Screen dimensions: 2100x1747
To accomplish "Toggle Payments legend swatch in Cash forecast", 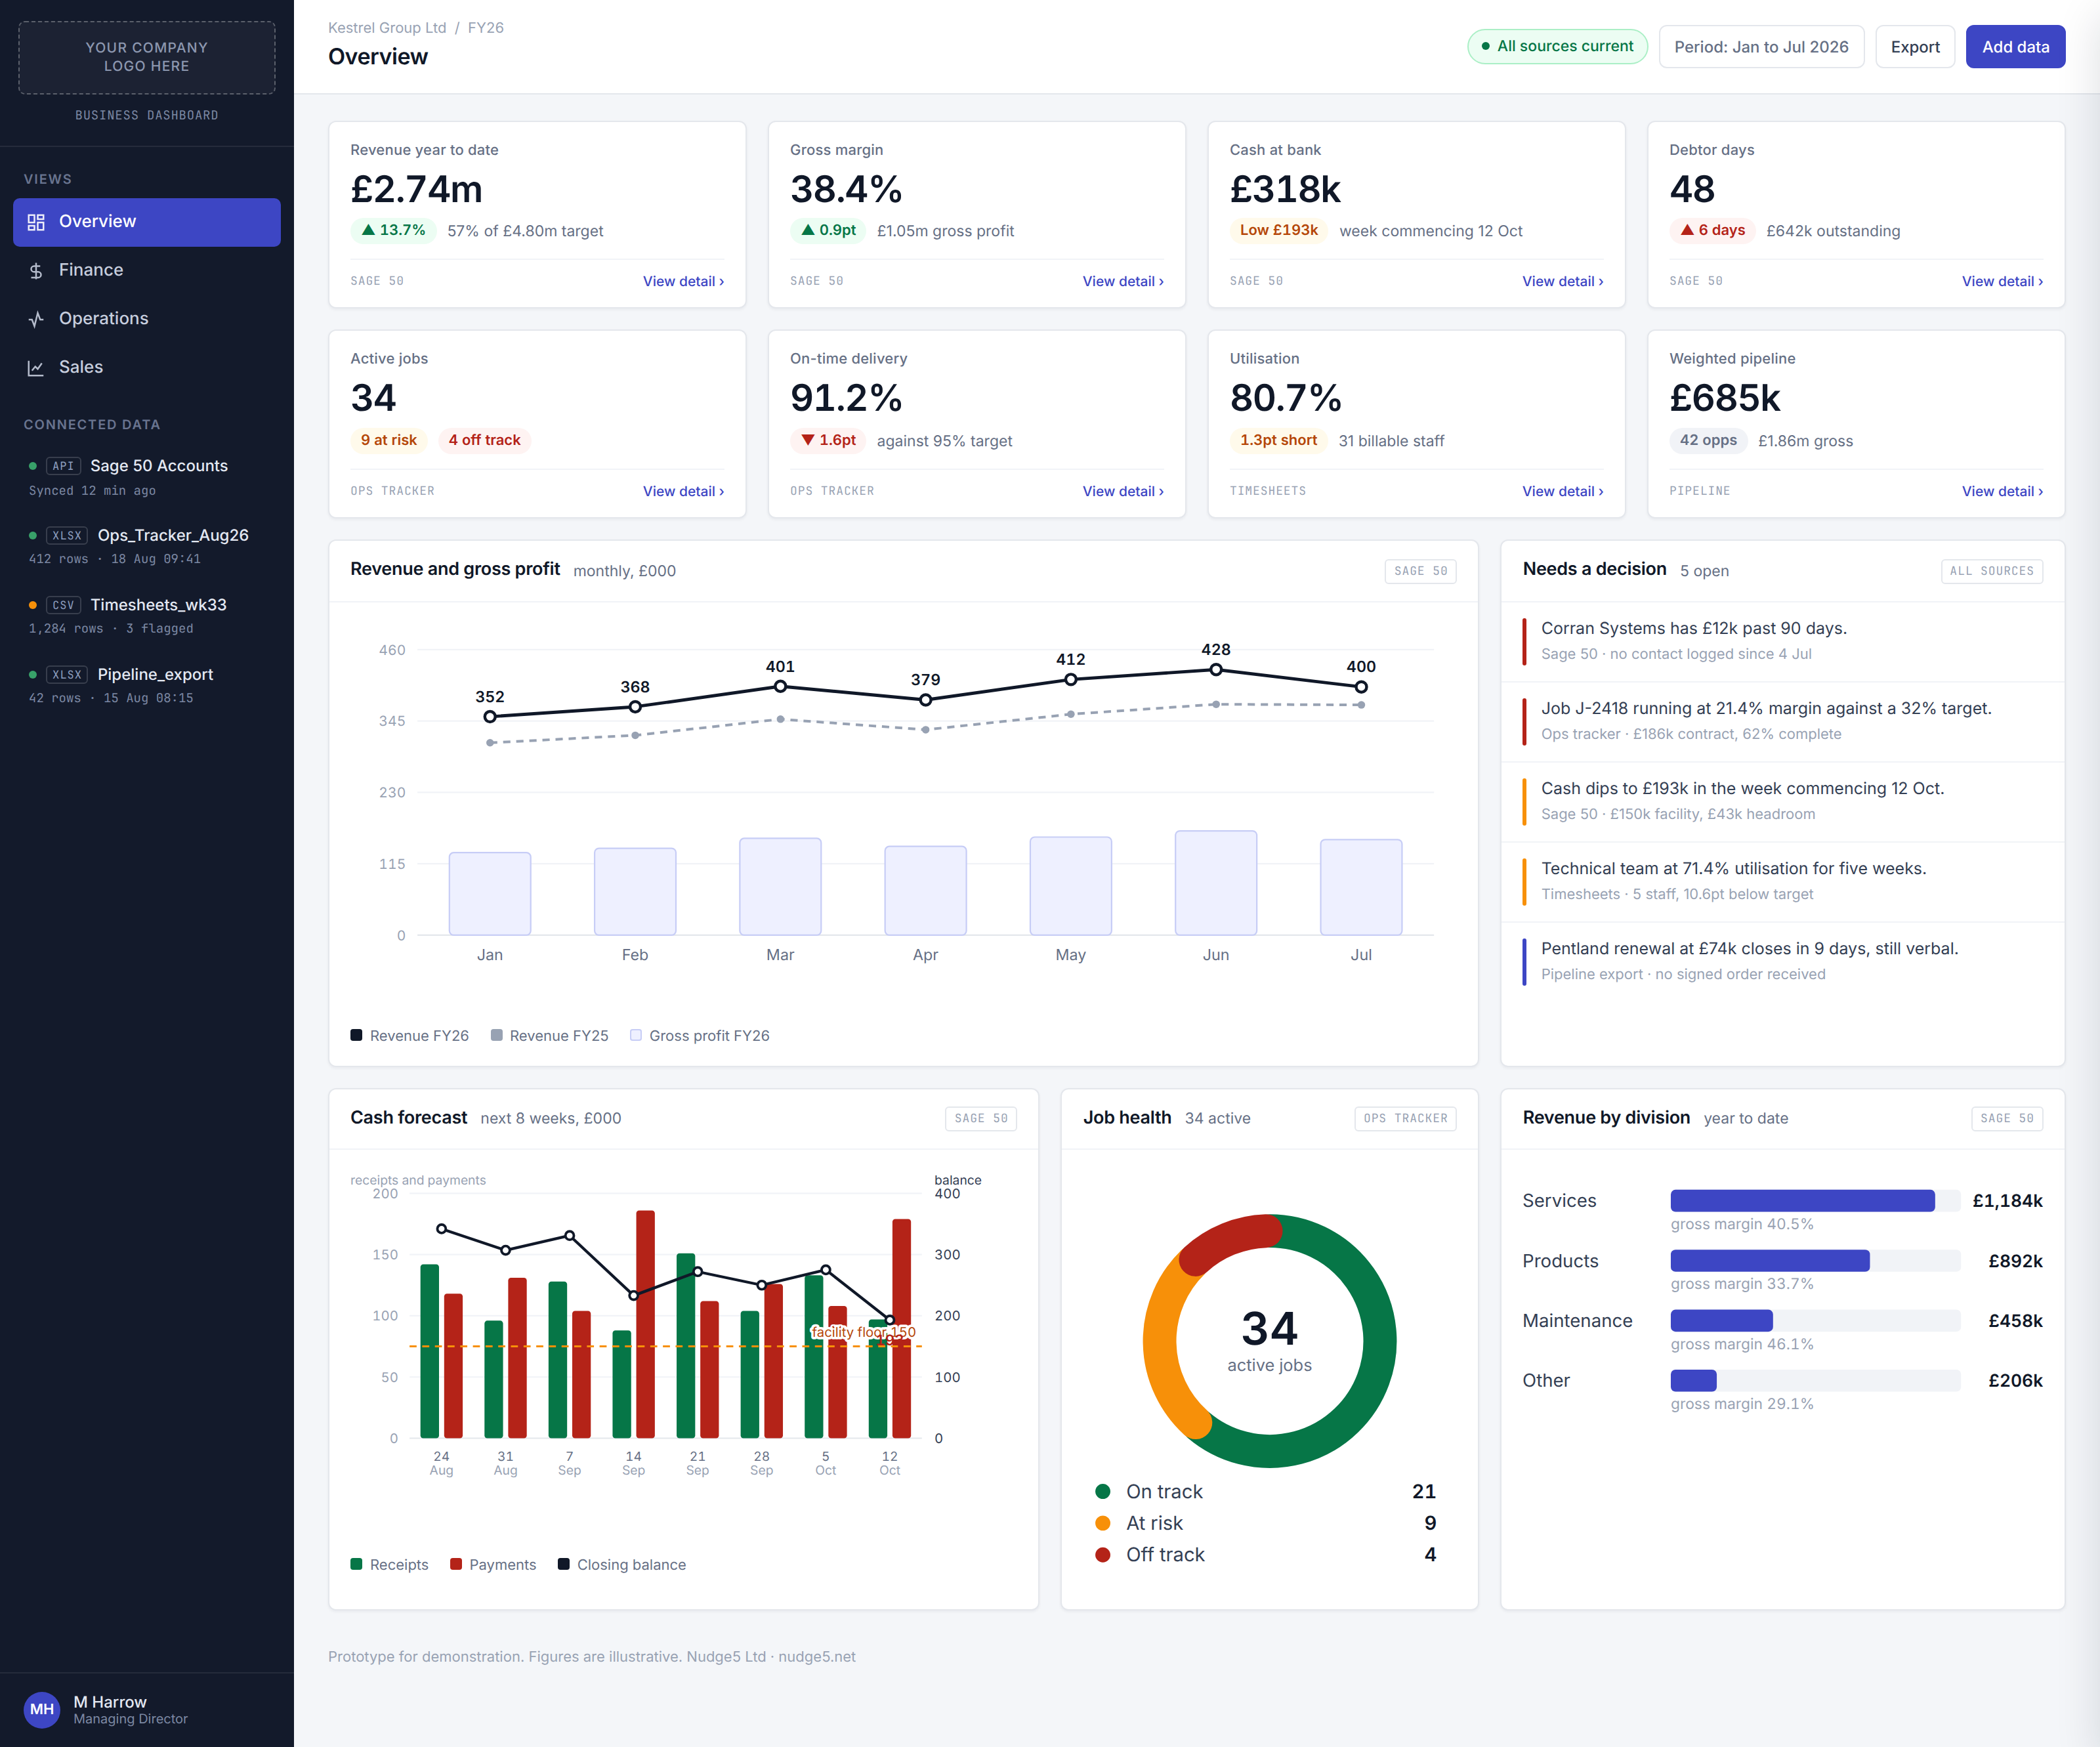I will (456, 1564).
